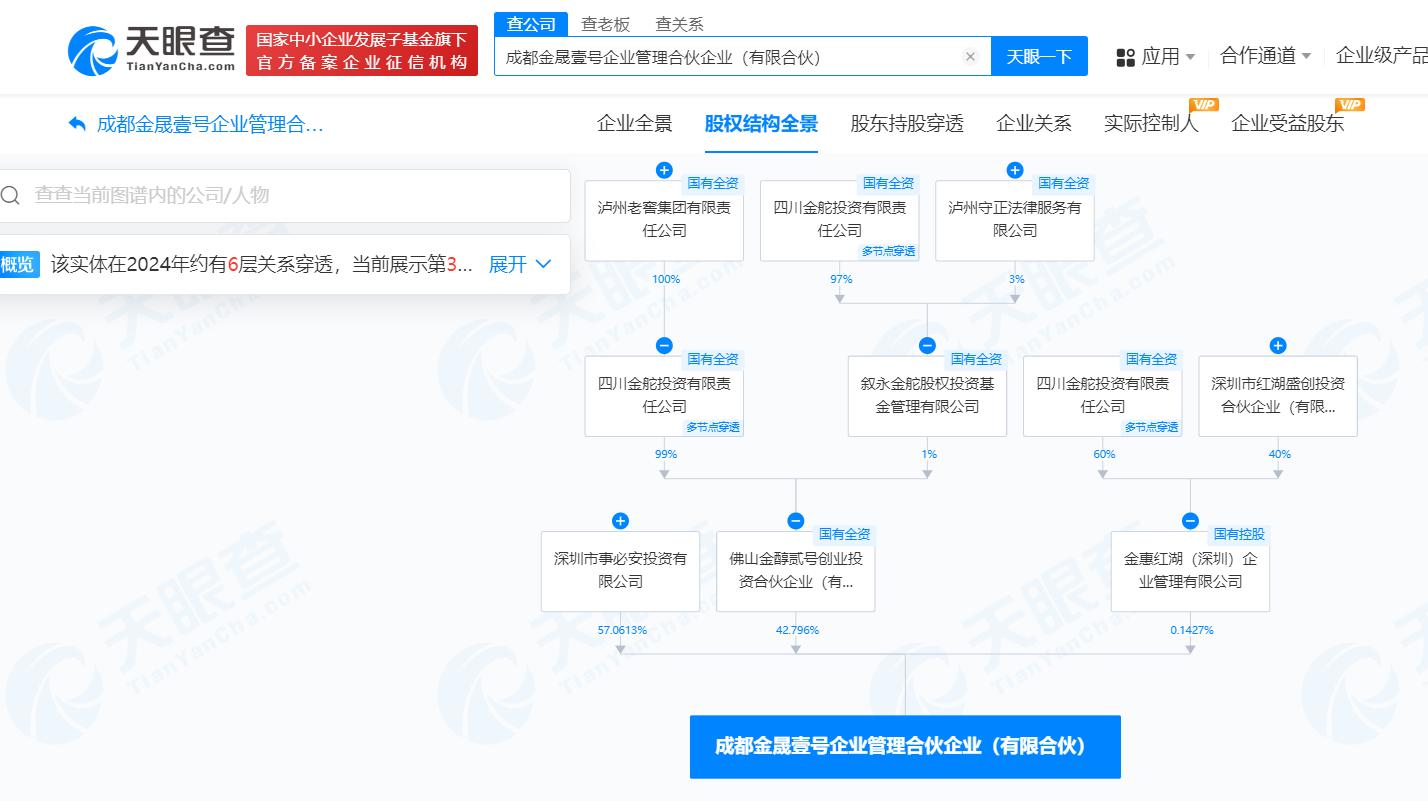Click the back arrow beside 成都金晟壹号企业管理合
1428x801 pixels.
click(77, 124)
